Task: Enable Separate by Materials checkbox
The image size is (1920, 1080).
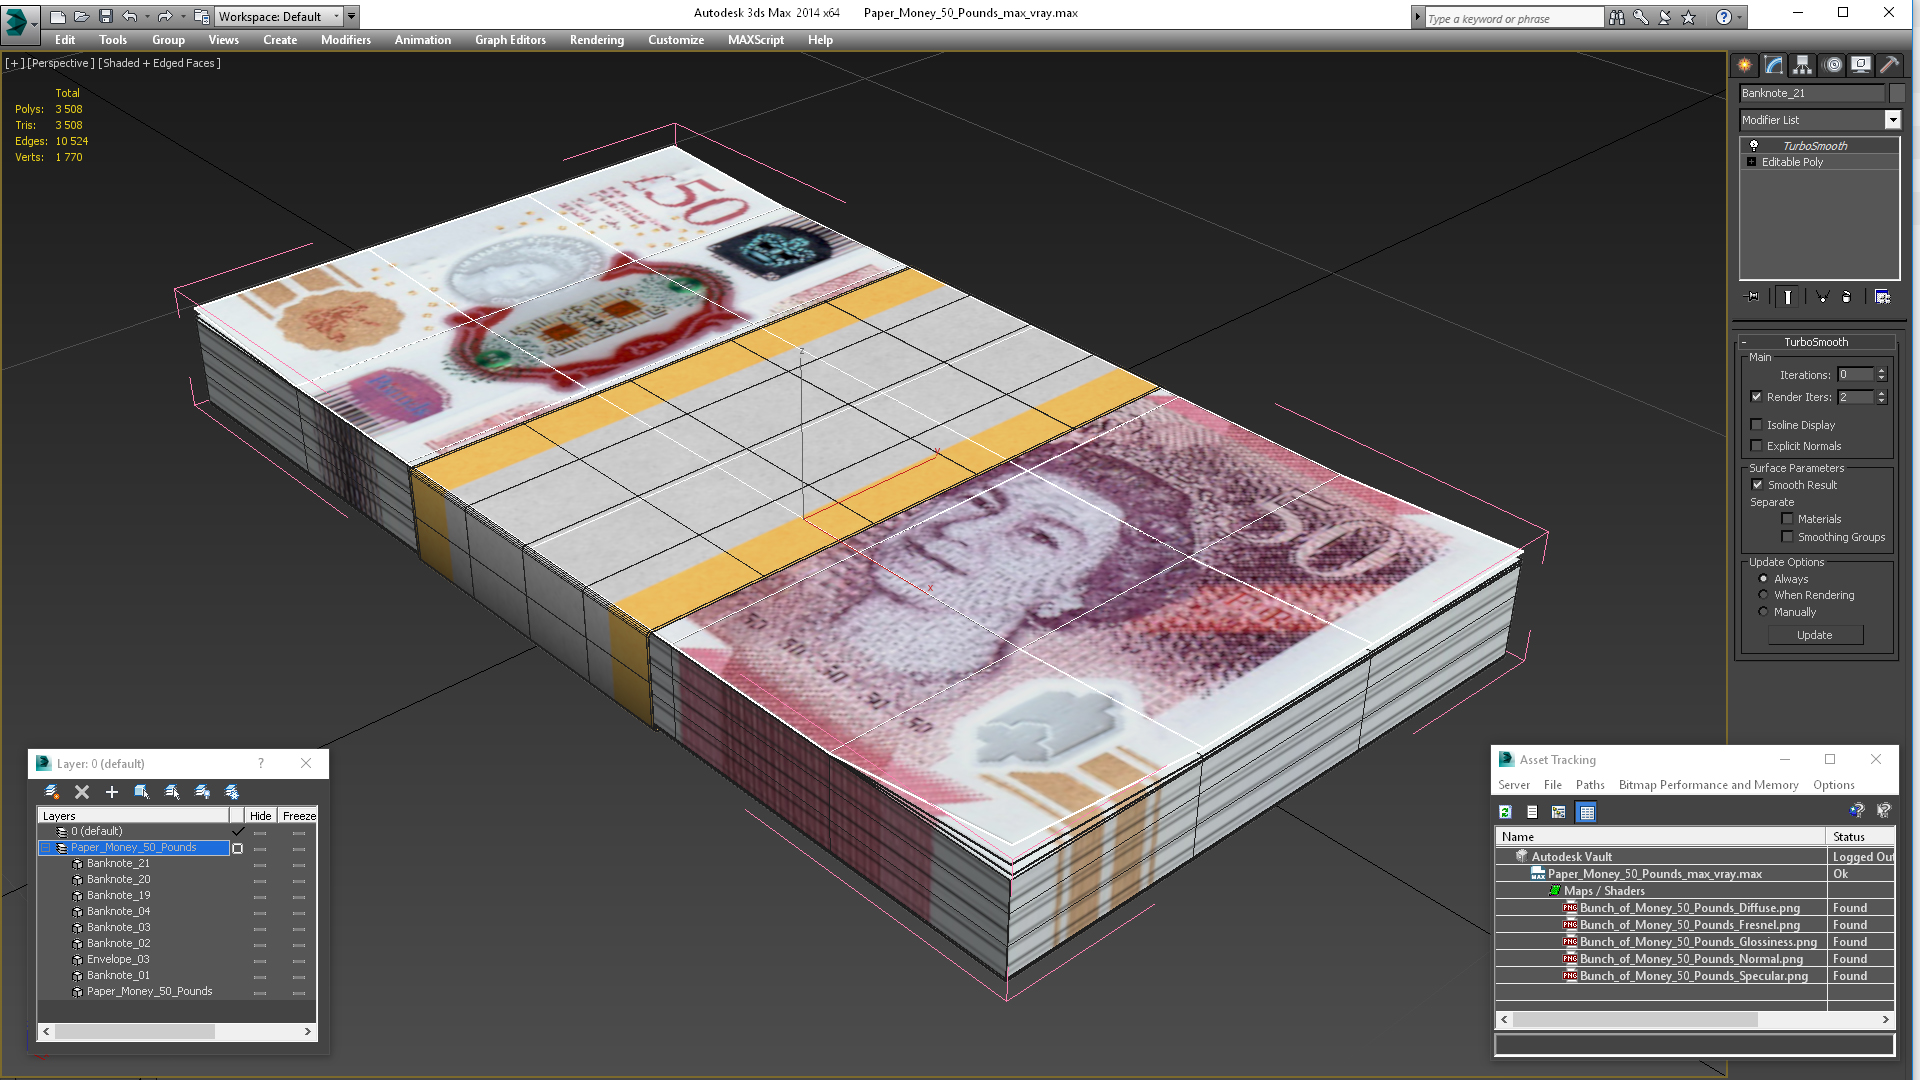Action: coord(1787,519)
